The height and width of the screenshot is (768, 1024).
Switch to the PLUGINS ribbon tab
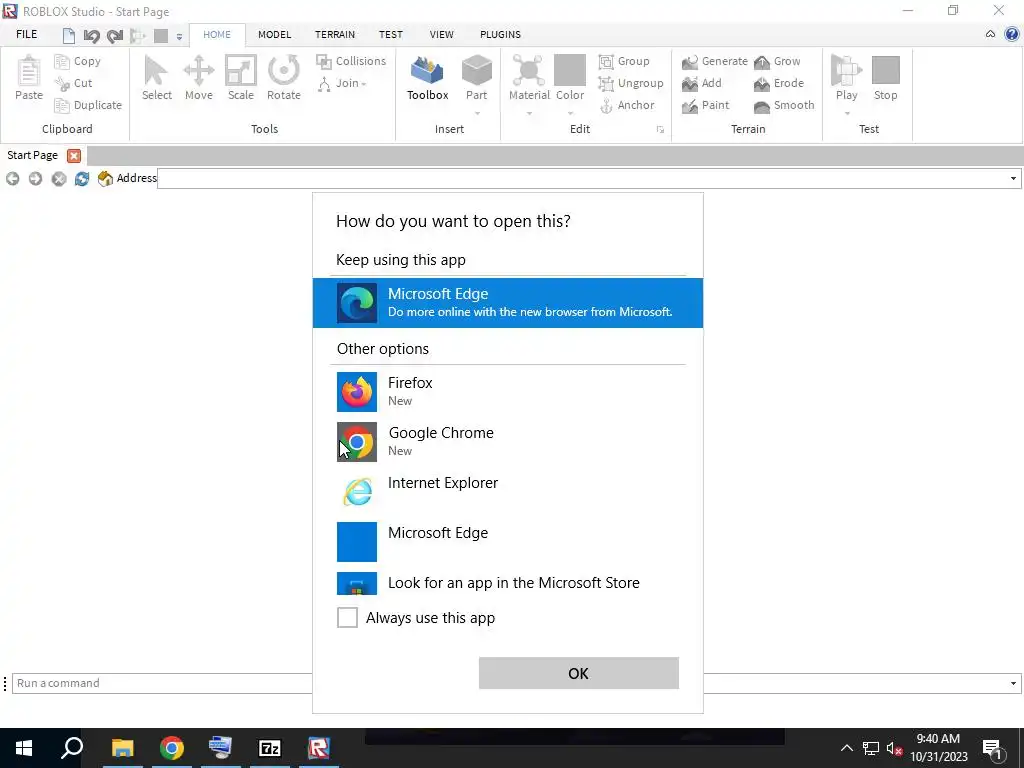point(500,35)
